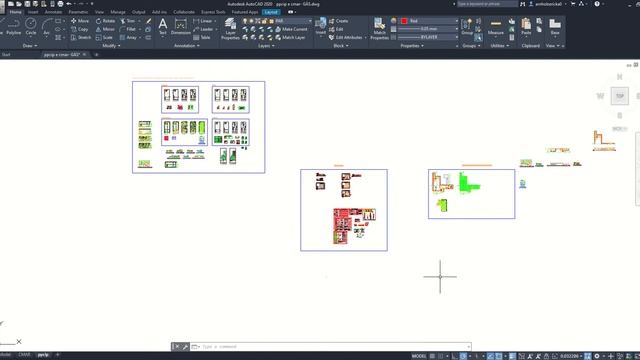Click Make Current layer button
This screenshot has height=360, width=640.
tap(291, 29)
